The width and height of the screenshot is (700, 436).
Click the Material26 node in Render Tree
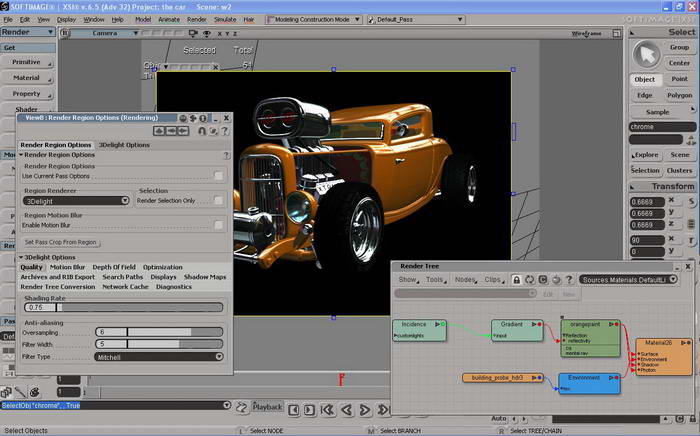click(661, 343)
